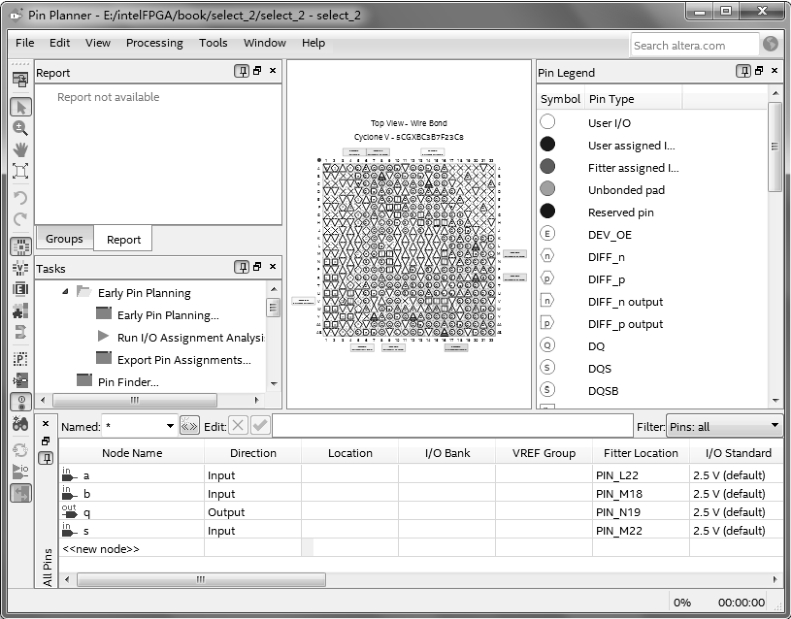Viewport: 791px width, 619px height.
Task: Open the Processing menu
Action: coord(154,43)
